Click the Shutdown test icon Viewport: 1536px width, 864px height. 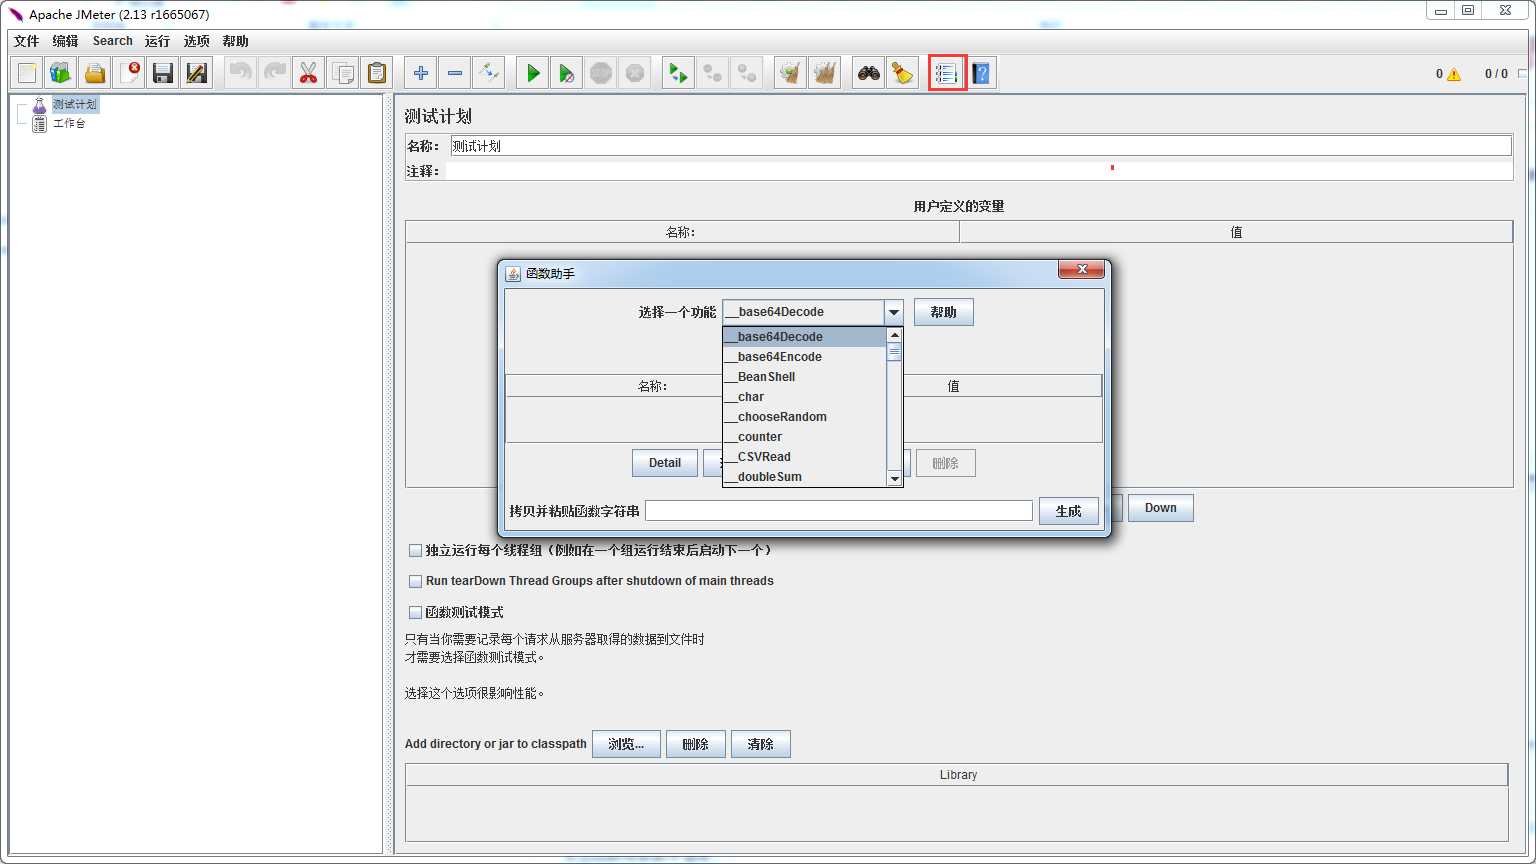[x=635, y=73]
